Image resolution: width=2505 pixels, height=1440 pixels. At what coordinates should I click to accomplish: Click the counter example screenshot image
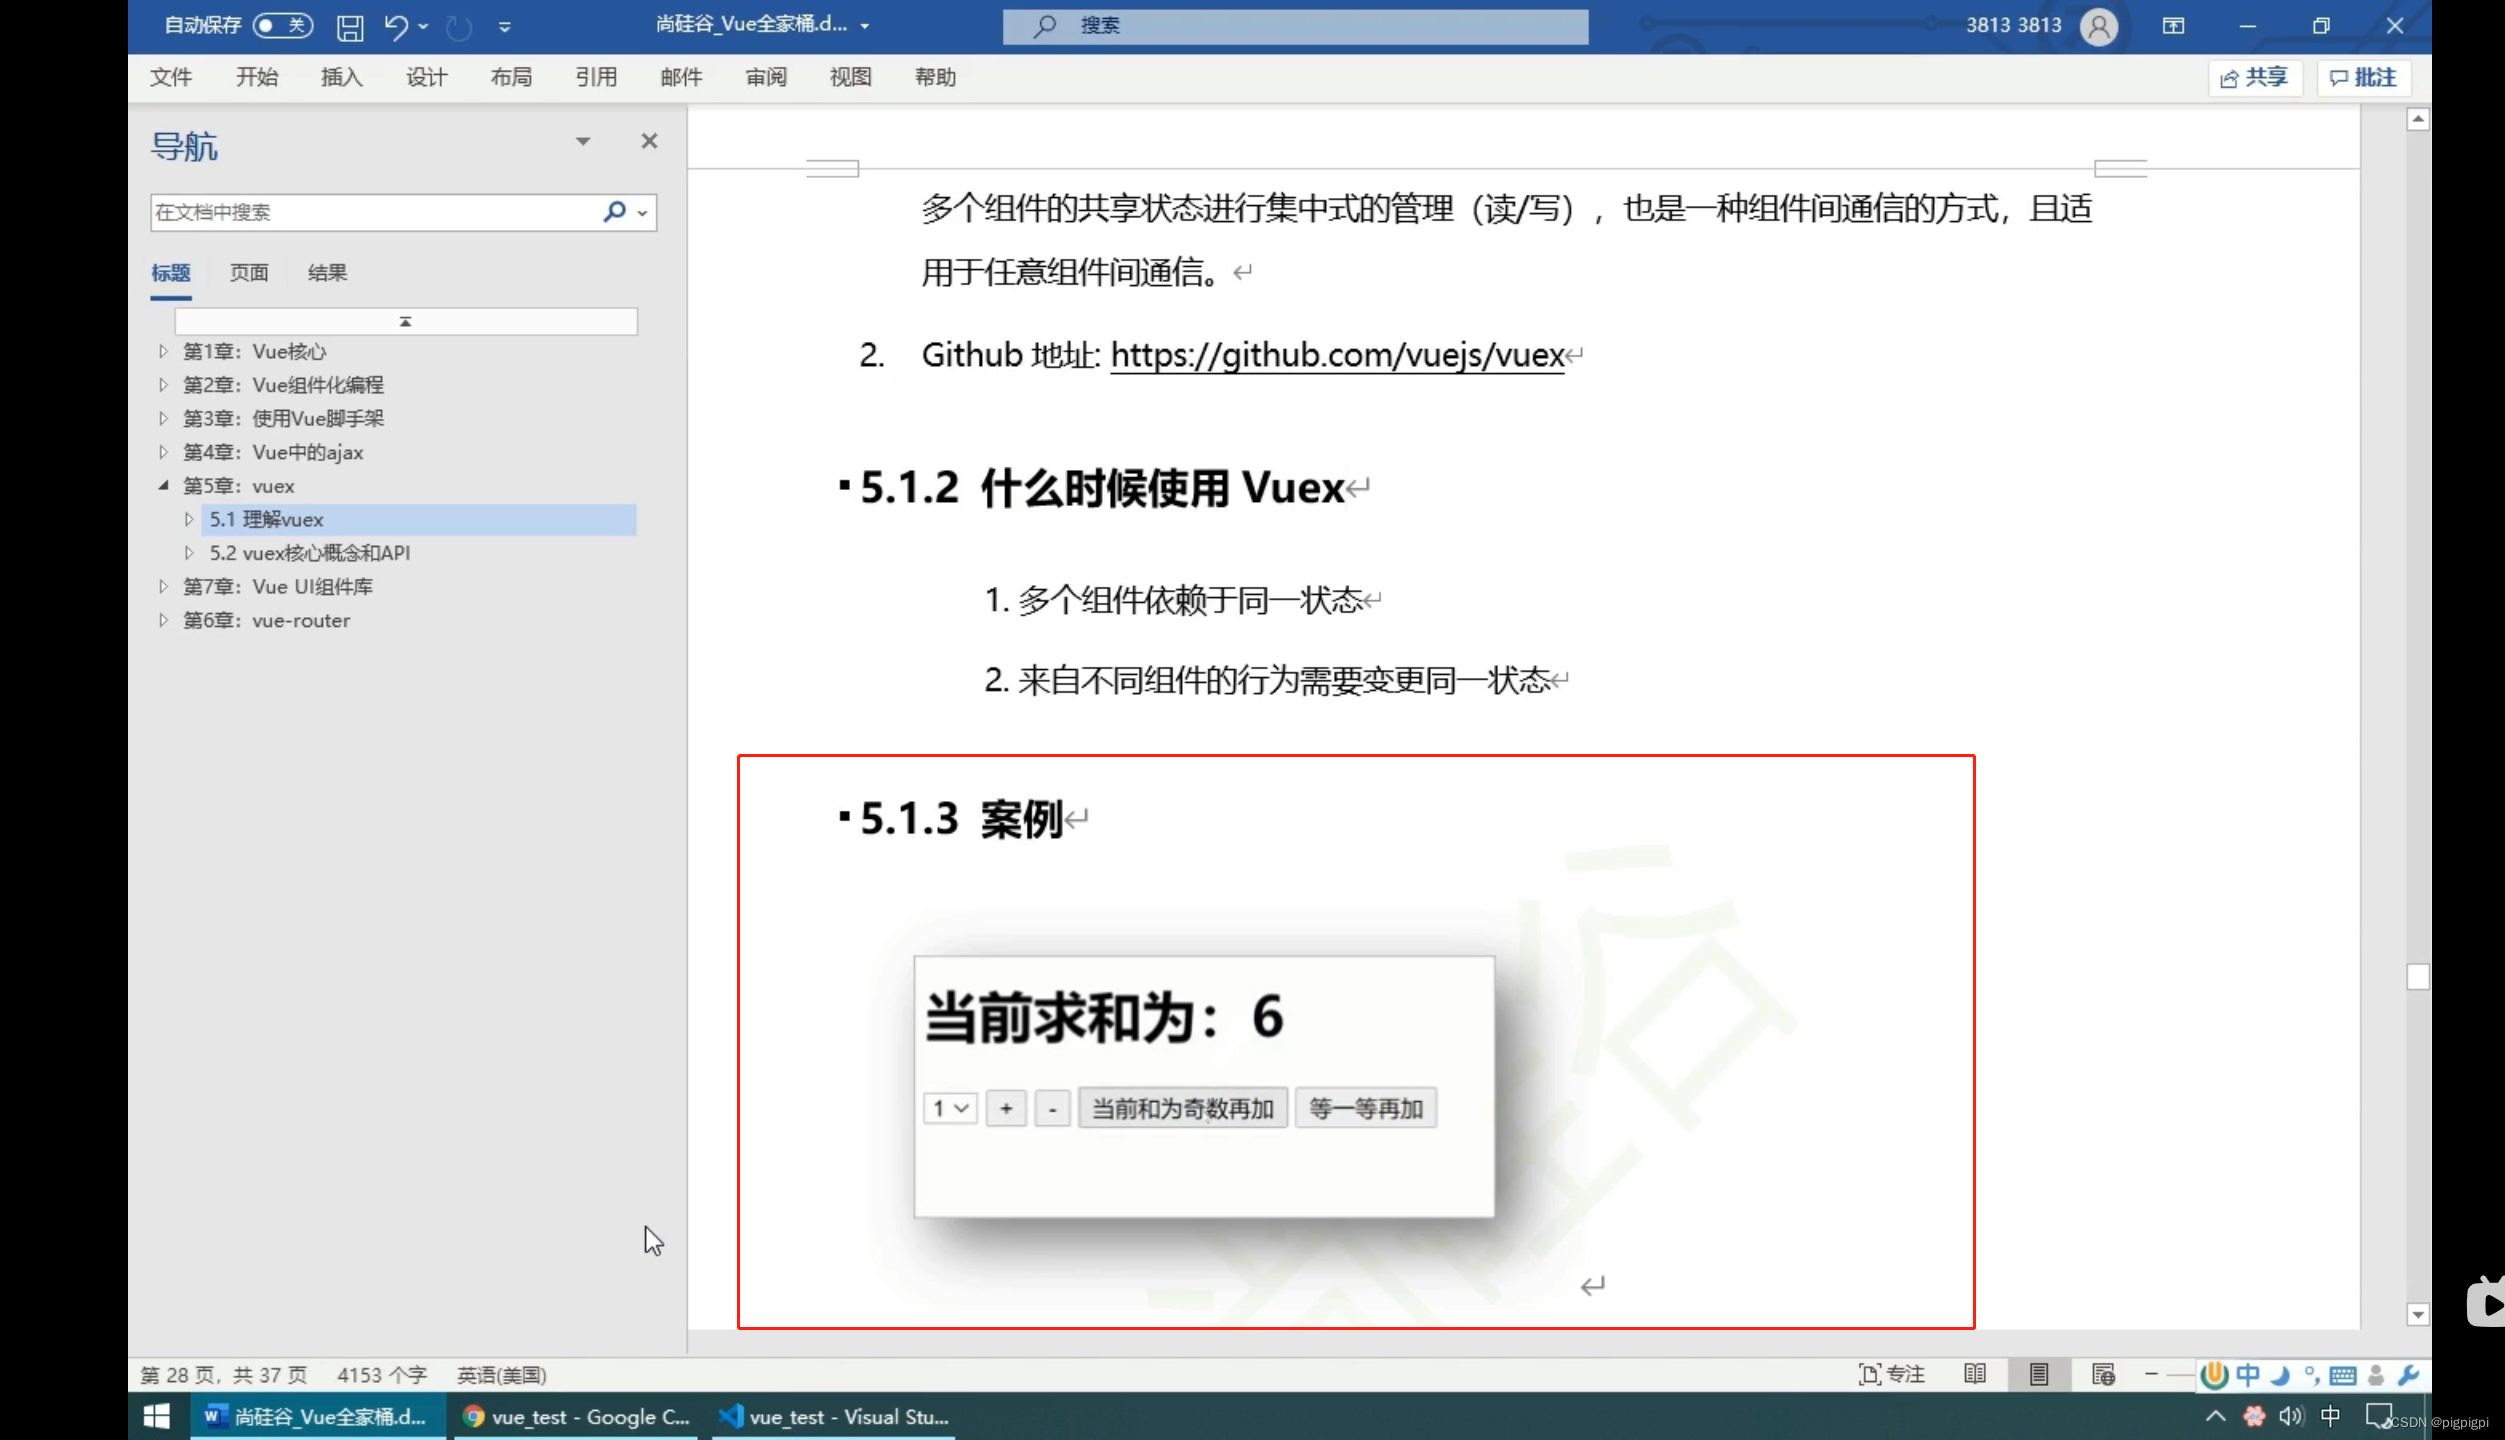point(1204,1087)
